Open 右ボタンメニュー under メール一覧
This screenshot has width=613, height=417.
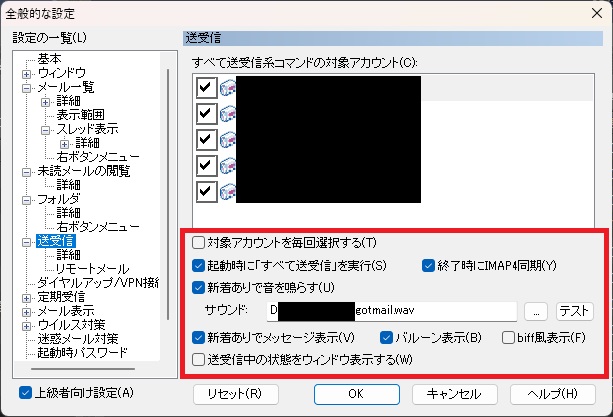click(x=98, y=157)
